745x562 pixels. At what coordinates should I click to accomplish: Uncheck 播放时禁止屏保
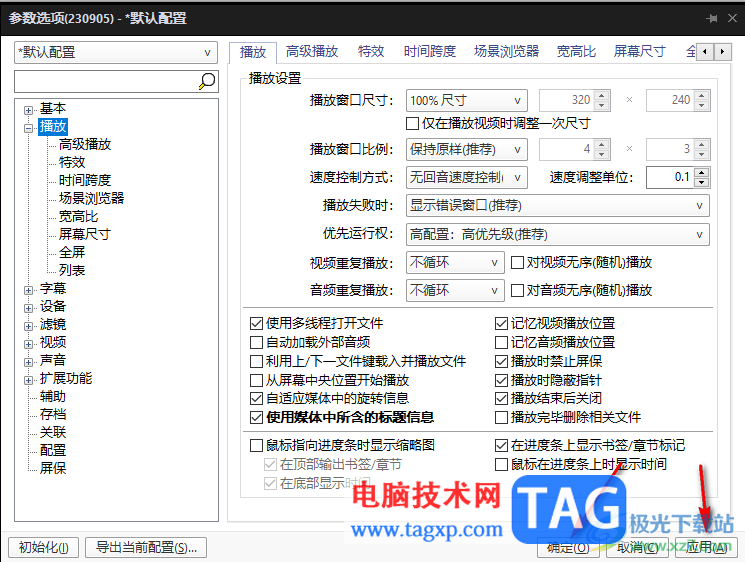coord(501,361)
